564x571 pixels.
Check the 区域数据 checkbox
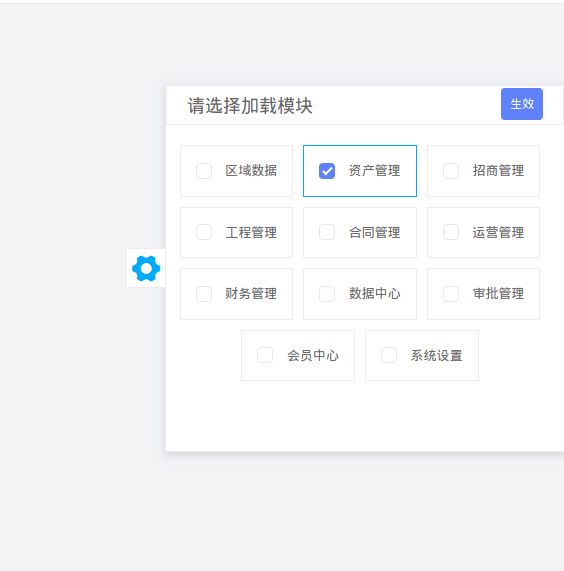coord(204,171)
